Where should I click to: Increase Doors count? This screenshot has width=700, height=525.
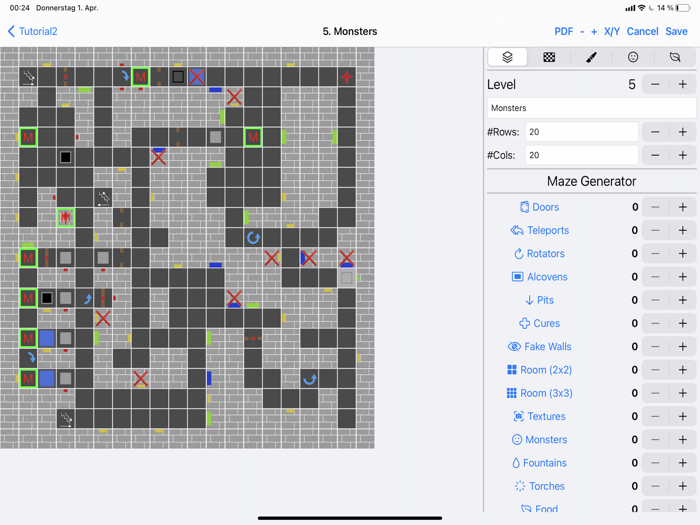click(683, 207)
